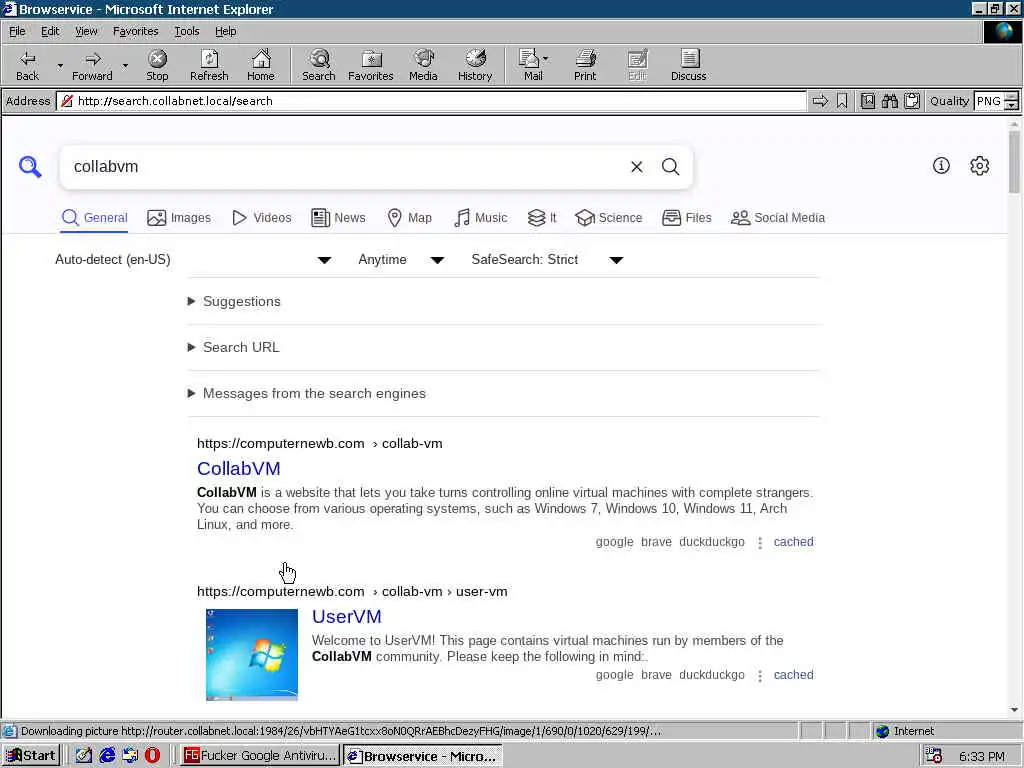Open the Windows Start button
Screen dimensions: 1024x768
[x=31, y=756]
